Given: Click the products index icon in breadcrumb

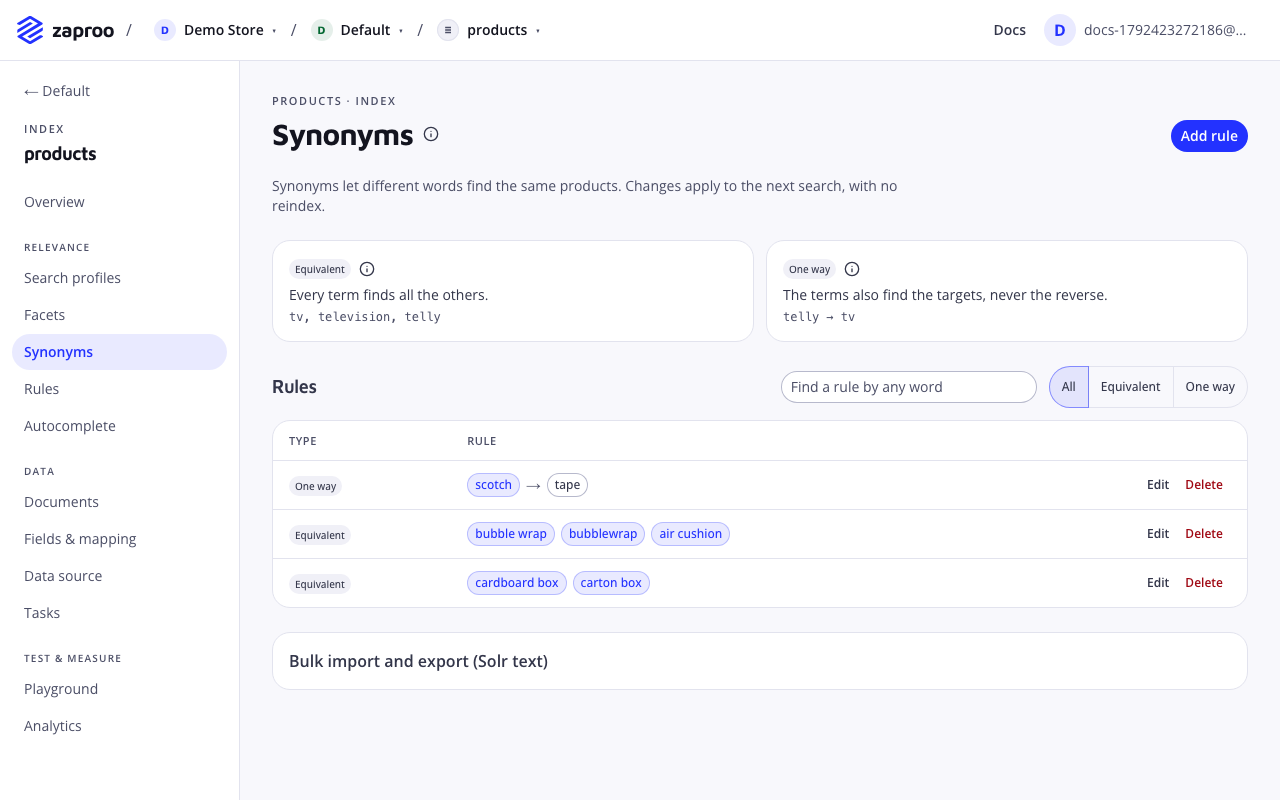Looking at the screenshot, I should tap(448, 30).
